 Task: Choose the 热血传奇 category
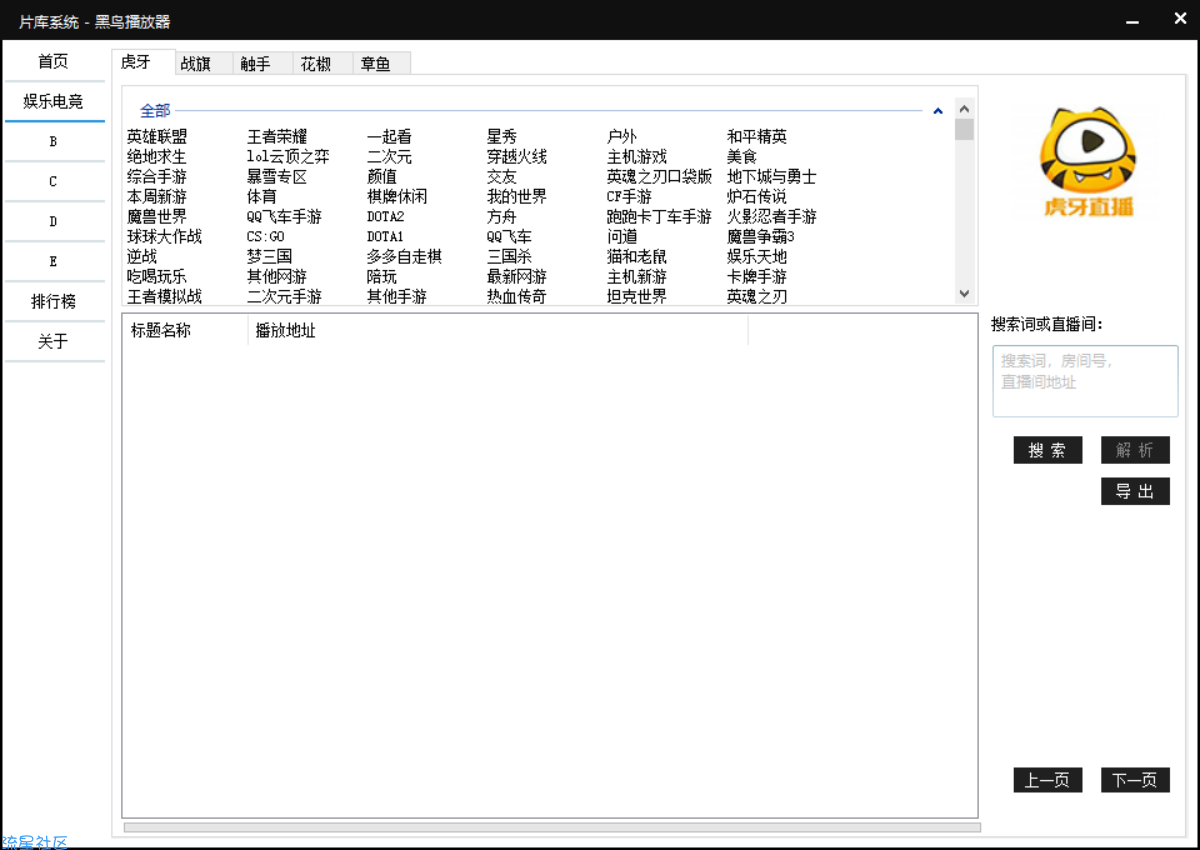tap(517, 297)
